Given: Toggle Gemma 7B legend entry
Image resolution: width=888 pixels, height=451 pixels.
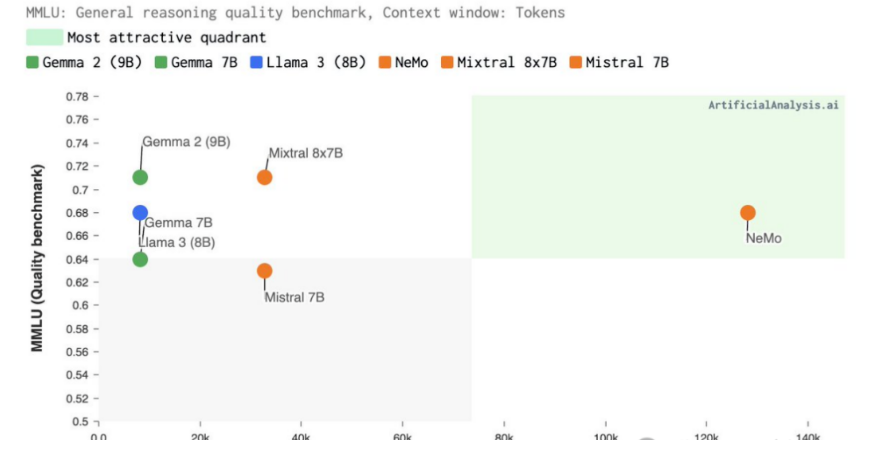Looking at the screenshot, I should tap(197, 62).
